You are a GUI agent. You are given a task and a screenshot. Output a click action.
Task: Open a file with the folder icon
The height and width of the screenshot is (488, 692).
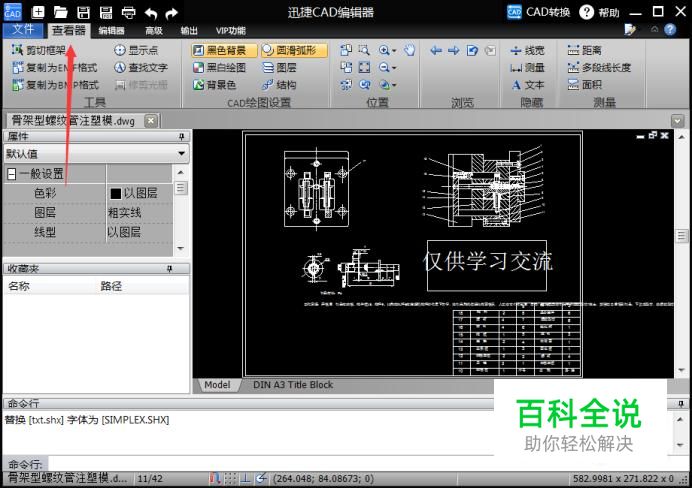[x=60, y=12]
